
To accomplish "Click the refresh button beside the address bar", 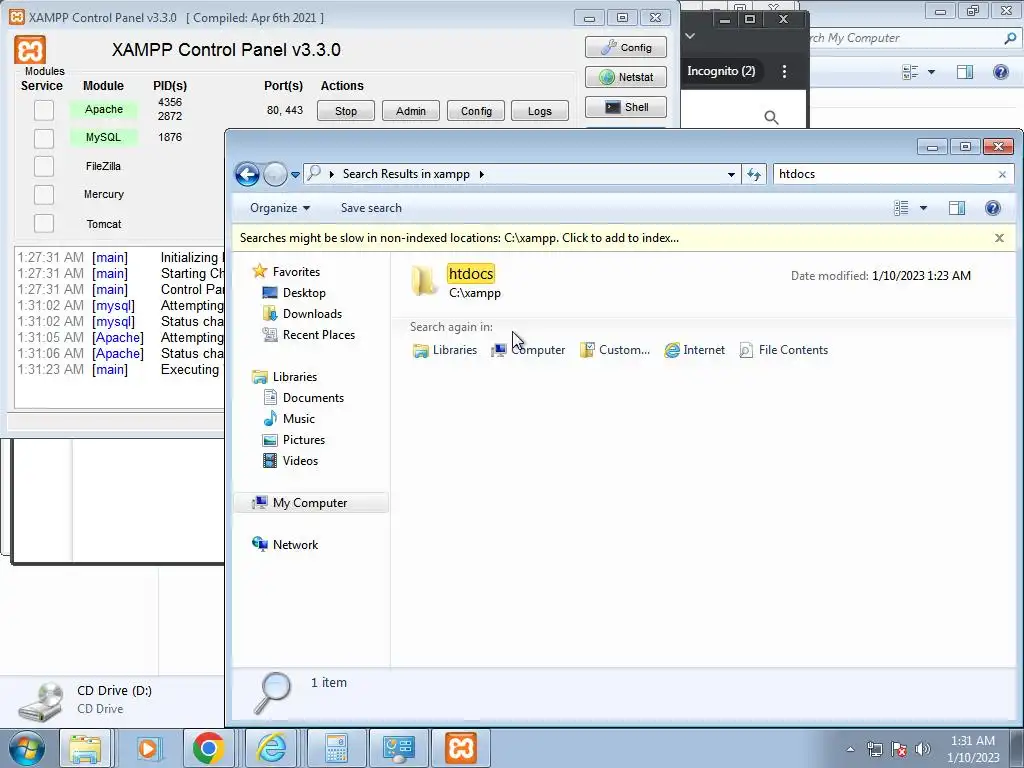I will tap(754, 174).
